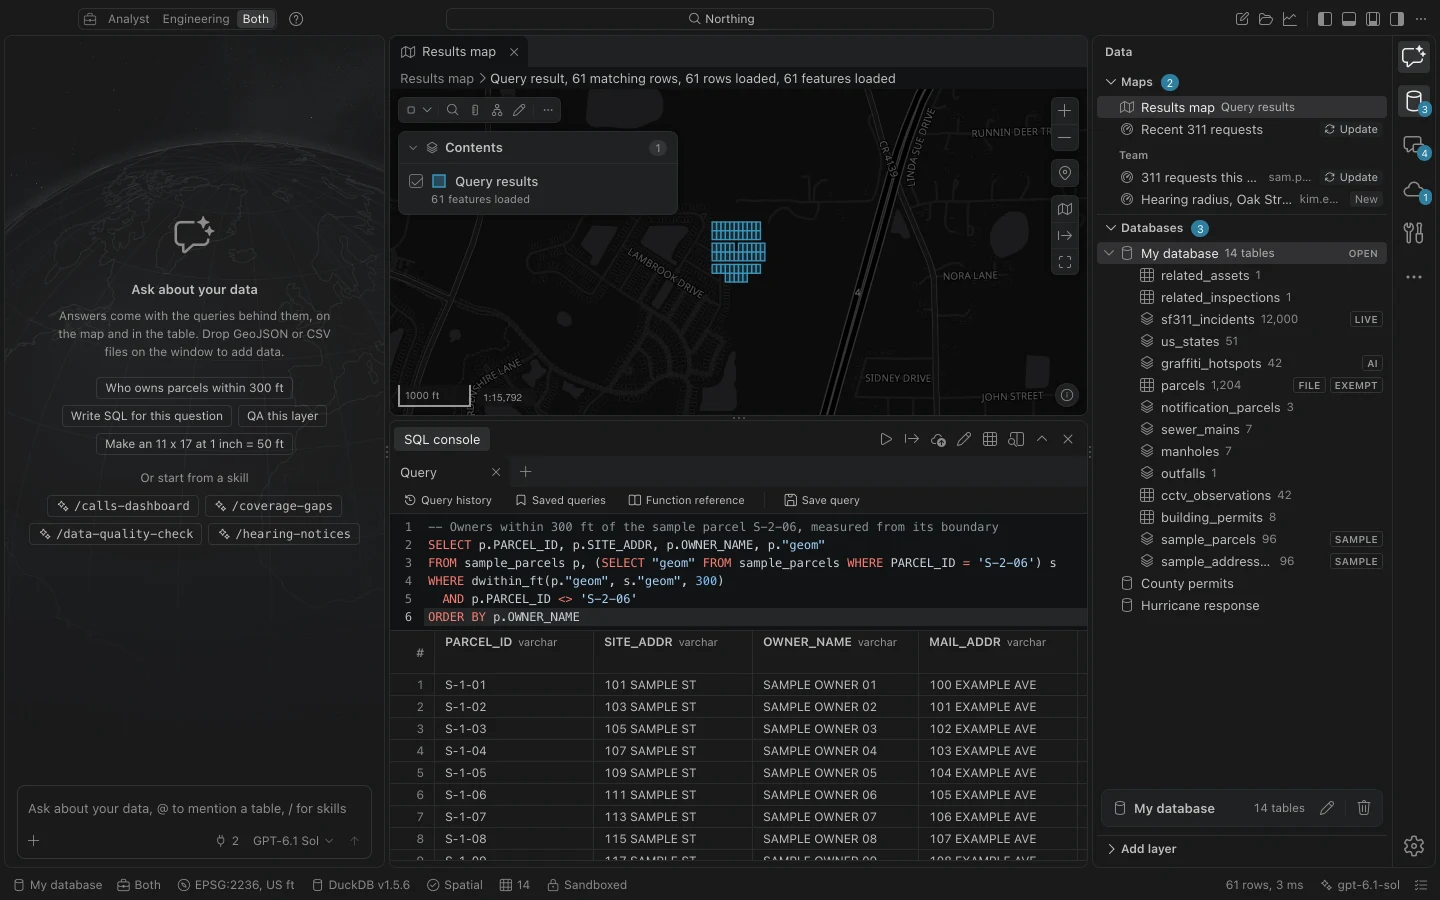Click the settings gear in right rail
1440x900 pixels.
point(1414,846)
